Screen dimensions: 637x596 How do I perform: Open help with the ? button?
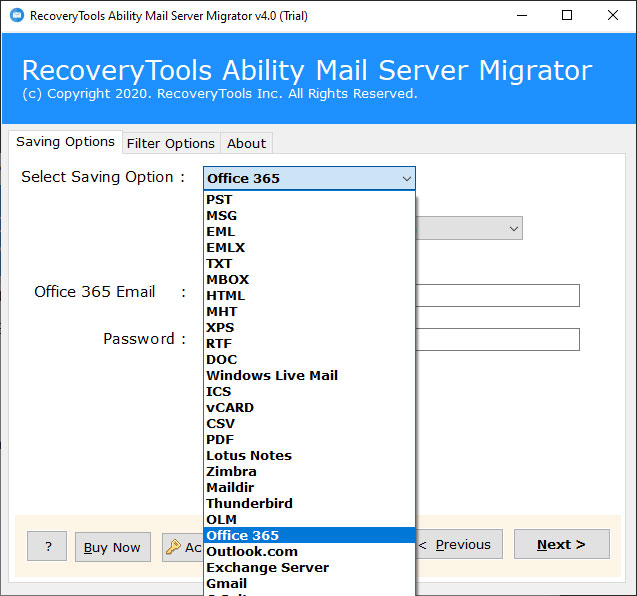coord(47,546)
